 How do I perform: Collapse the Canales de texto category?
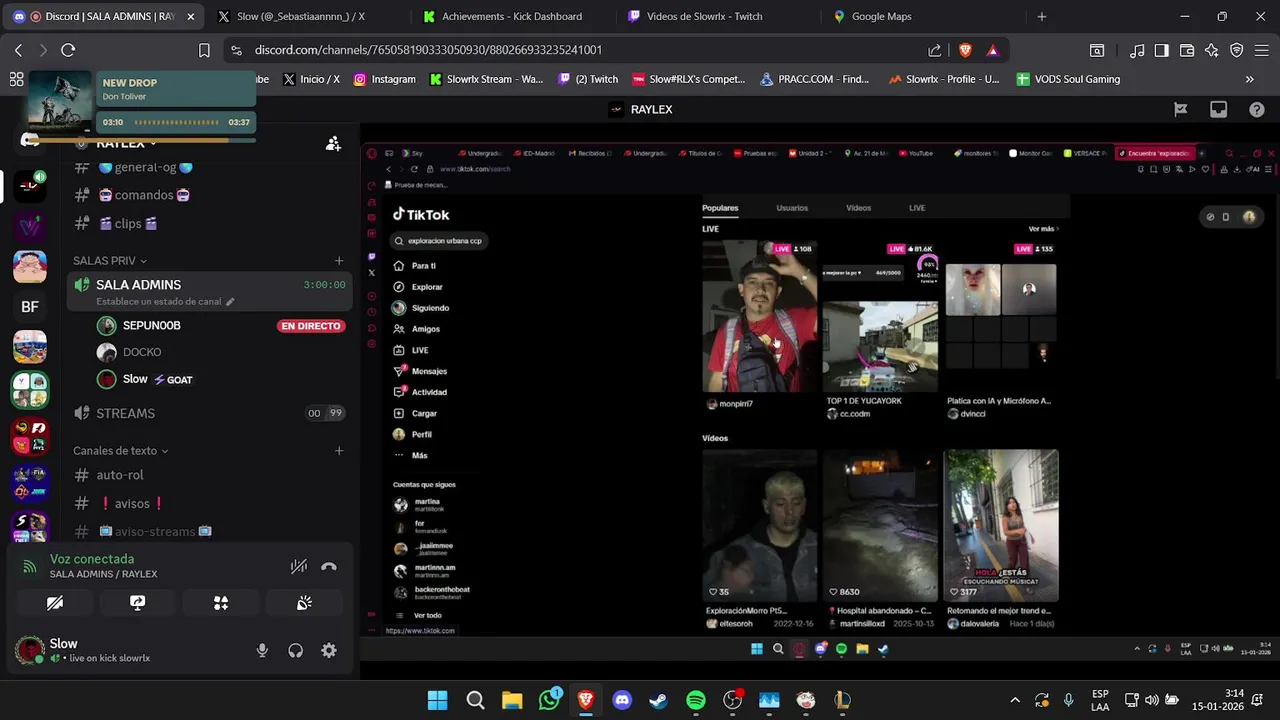click(x=120, y=451)
